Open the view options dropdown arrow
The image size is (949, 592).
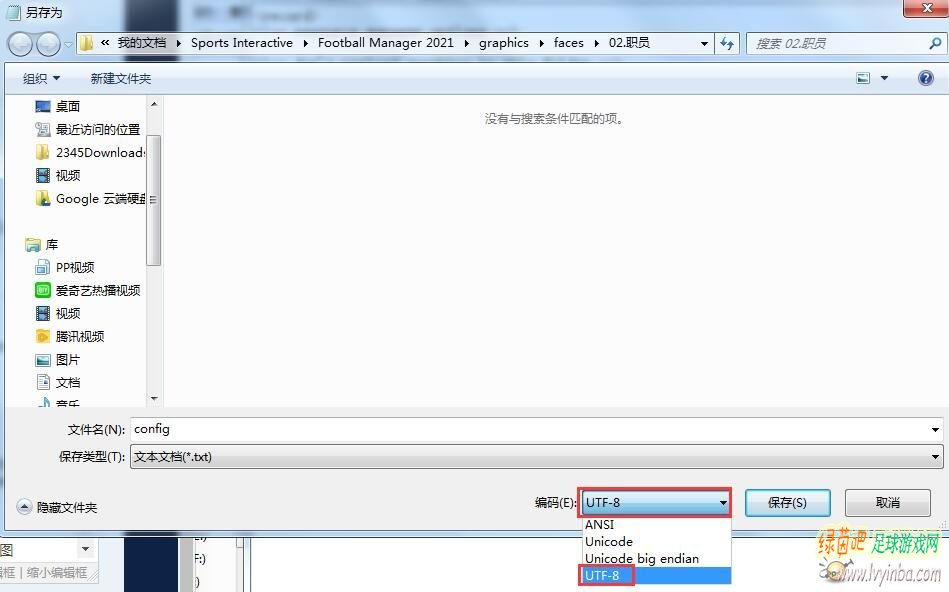884,78
